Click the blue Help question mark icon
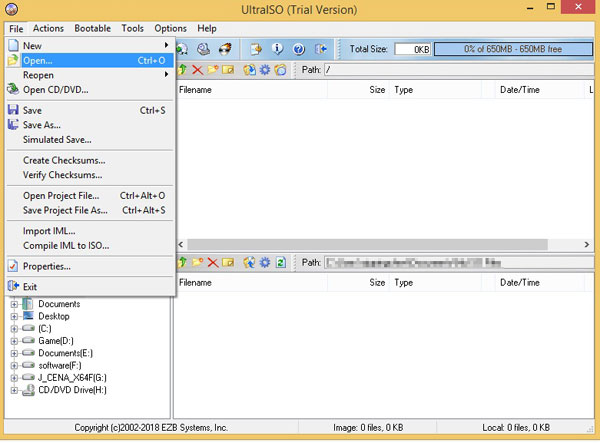600x443 pixels. coord(299,49)
